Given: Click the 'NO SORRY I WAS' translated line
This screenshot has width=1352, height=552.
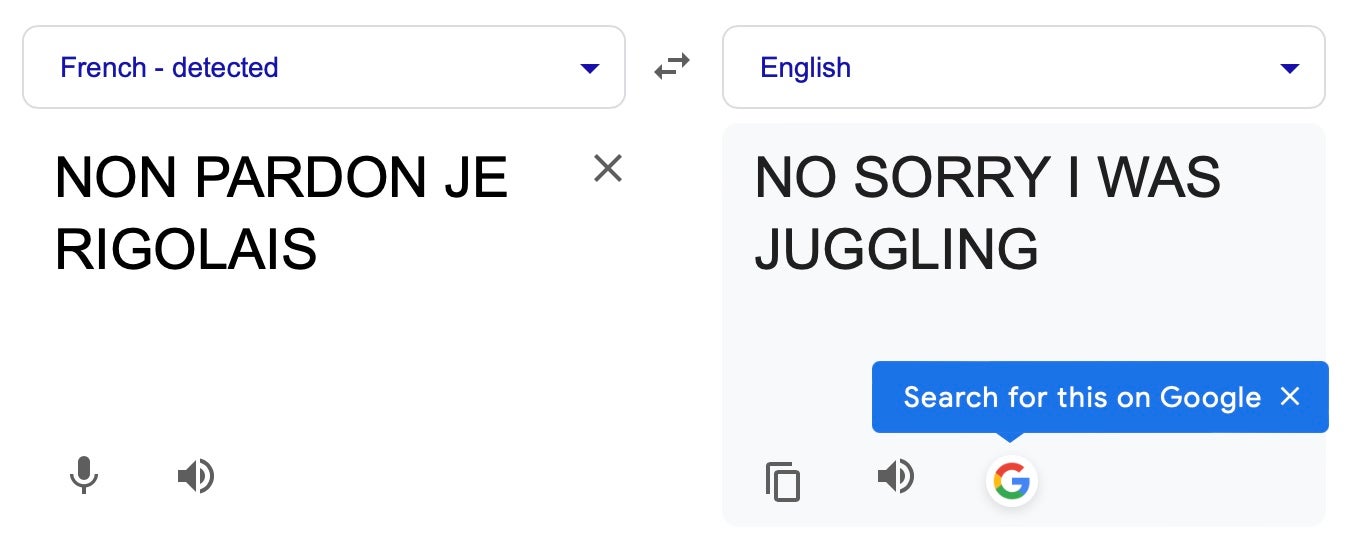Looking at the screenshot, I should tap(987, 179).
